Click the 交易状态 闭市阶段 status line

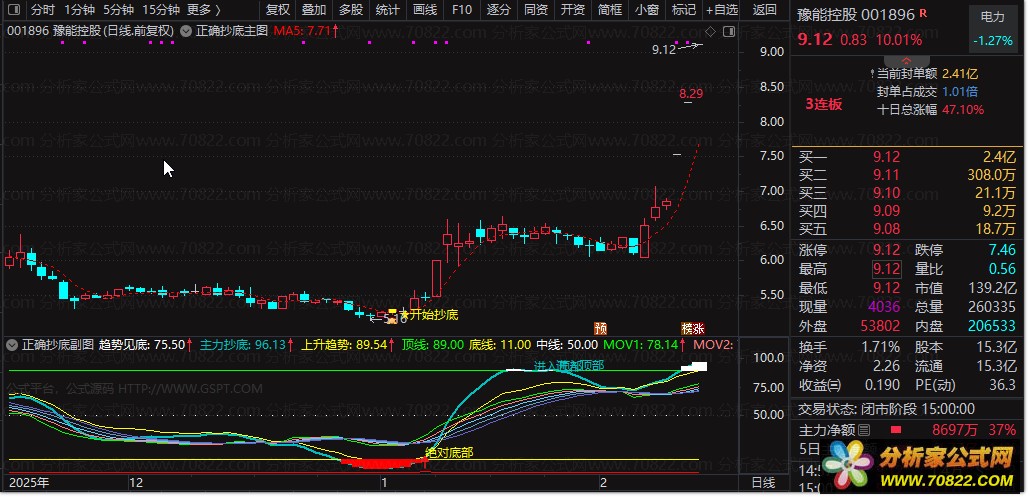(x=887, y=408)
